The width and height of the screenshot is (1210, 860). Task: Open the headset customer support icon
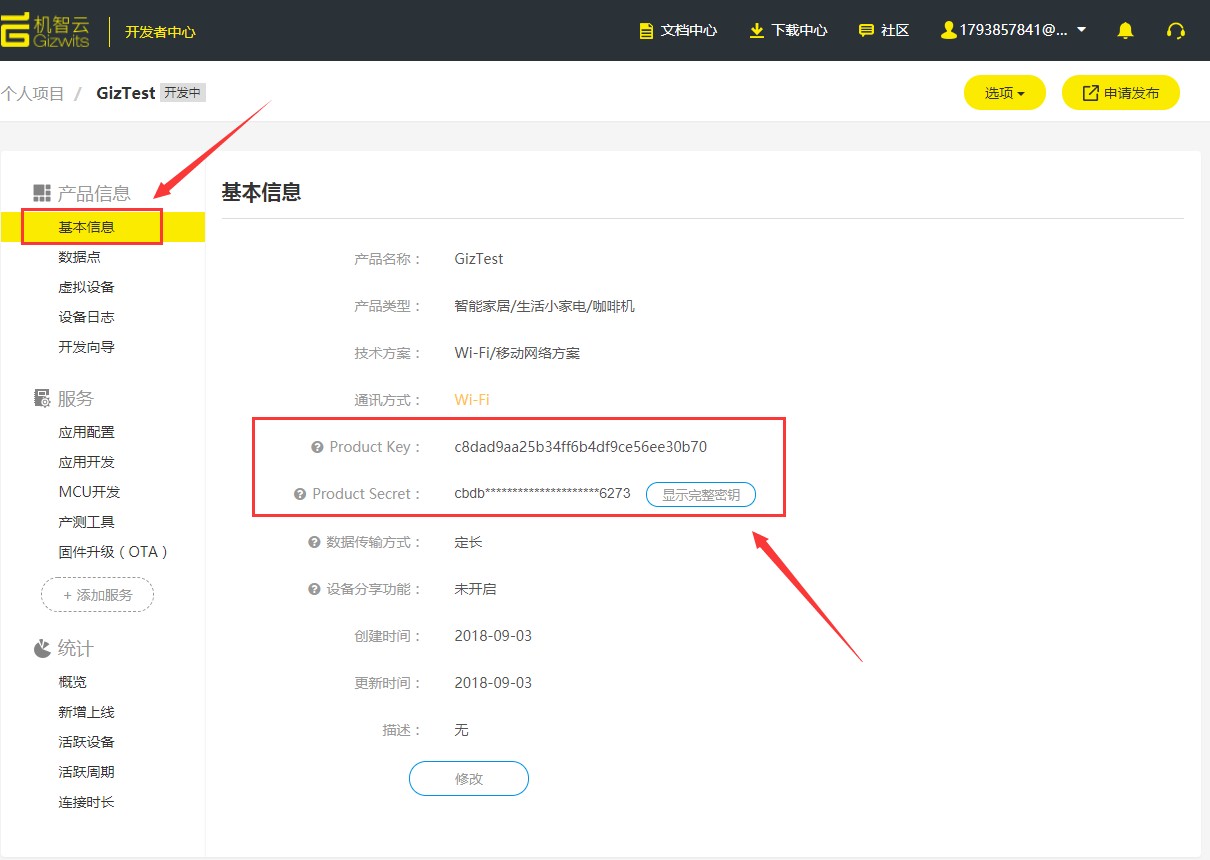click(x=1176, y=30)
